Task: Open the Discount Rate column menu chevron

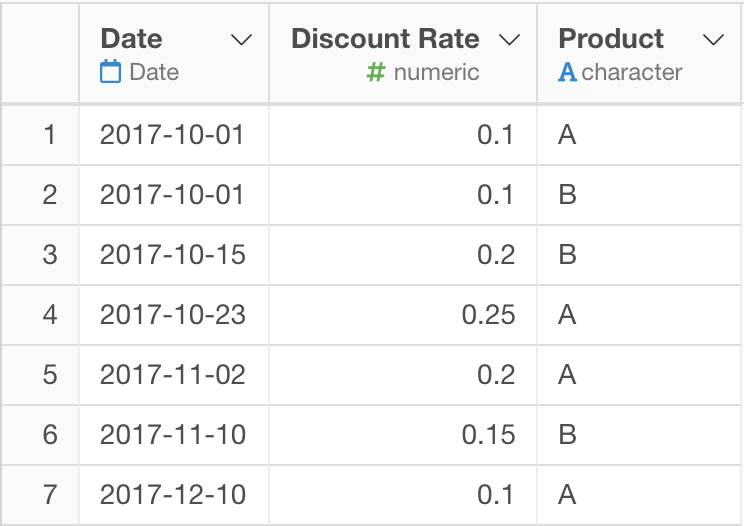Action: 510,40
